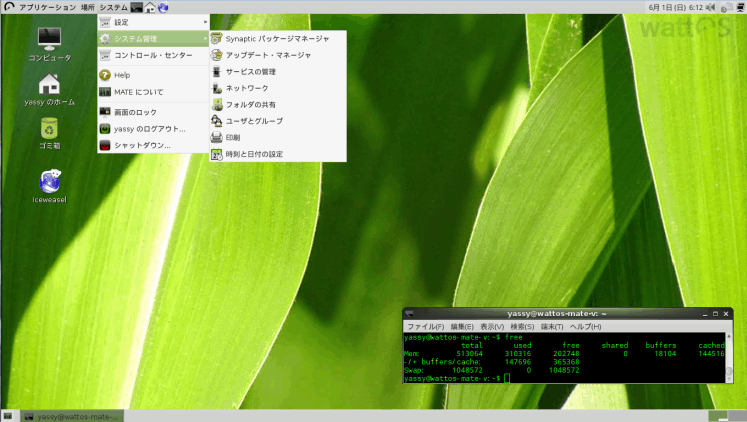Image resolution: width=747 pixels, height=422 pixels.
Task: Click the Synaptic package manager icon
Action: coord(217,39)
